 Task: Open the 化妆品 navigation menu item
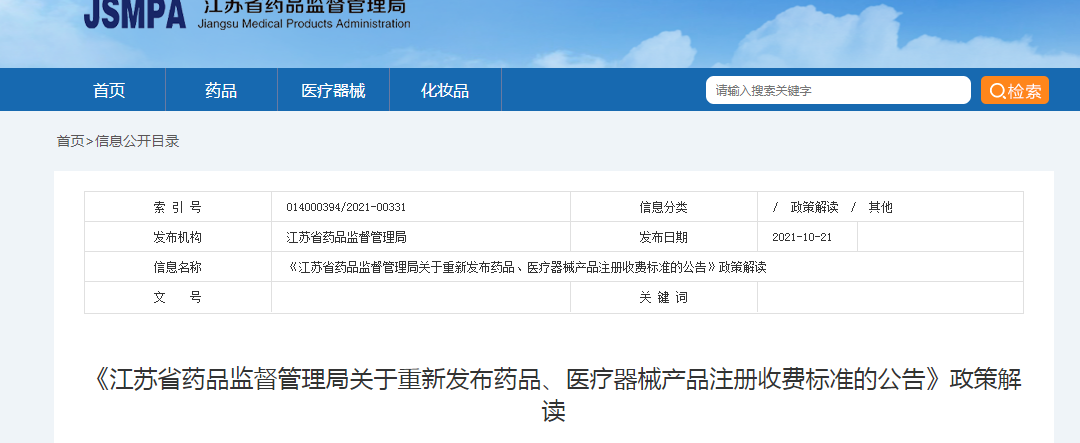point(445,90)
